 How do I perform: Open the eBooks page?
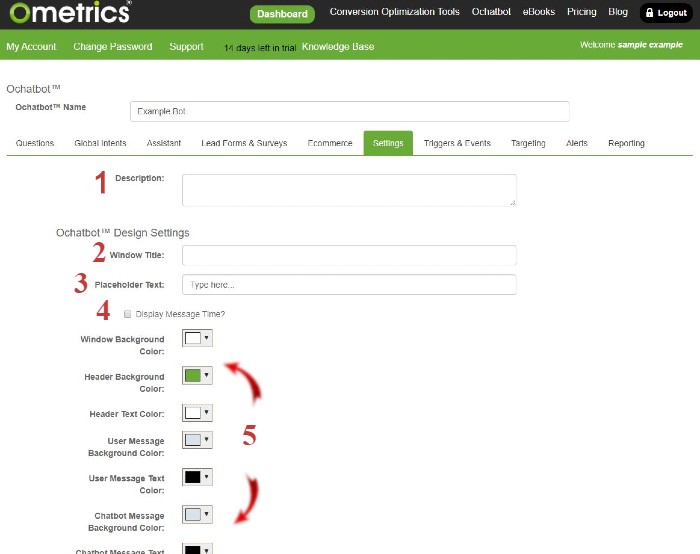point(539,12)
